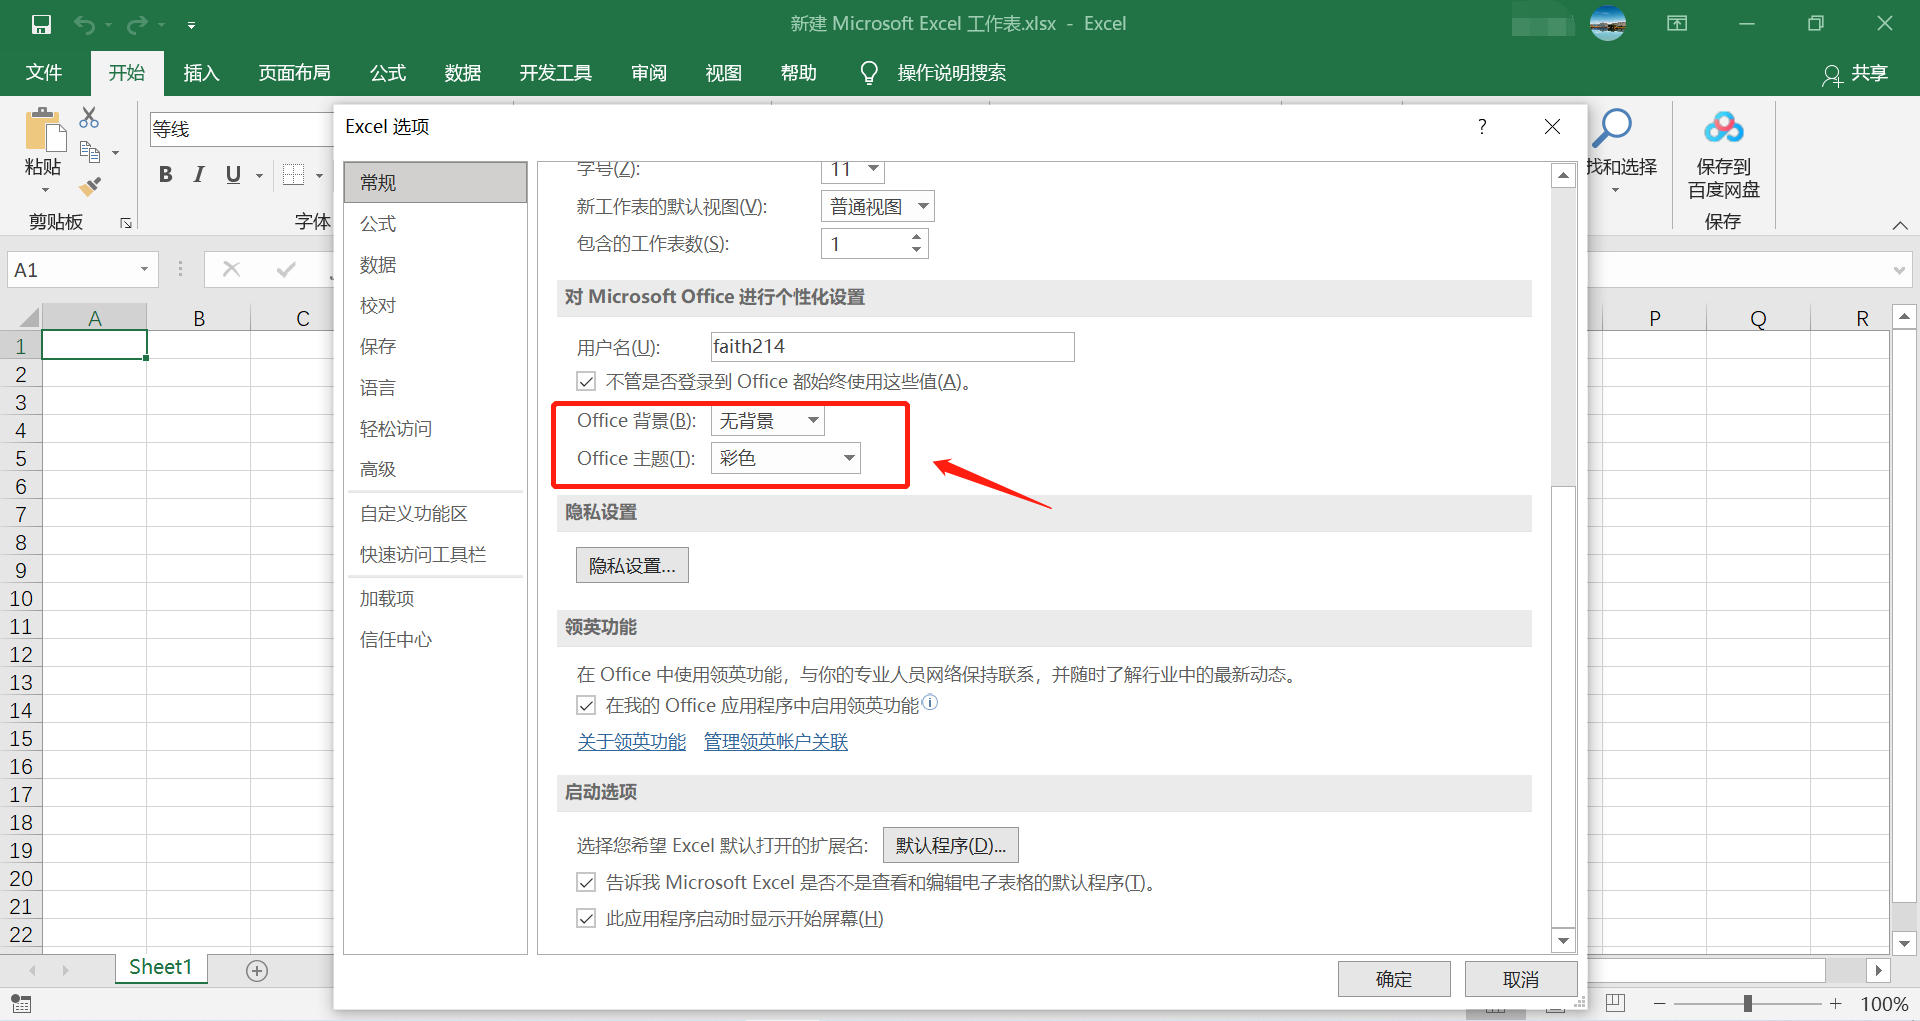Toggle 不管是否登录到 Office 都始终使用这些值
This screenshot has width=1920, height=1021.
(585, 381)
